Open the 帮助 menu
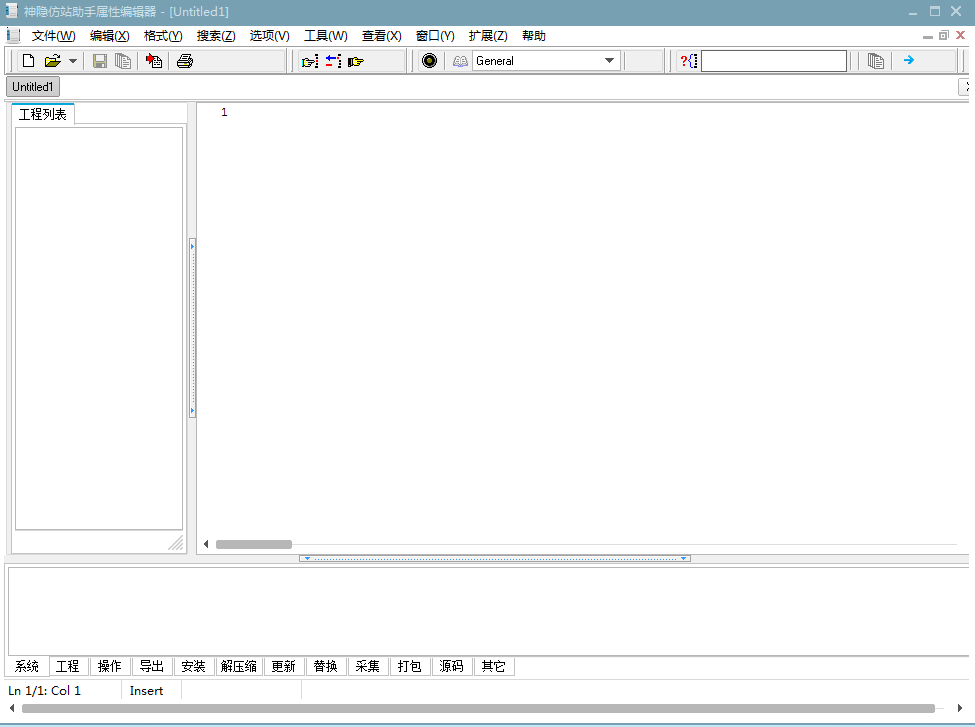 pos(534,36)
